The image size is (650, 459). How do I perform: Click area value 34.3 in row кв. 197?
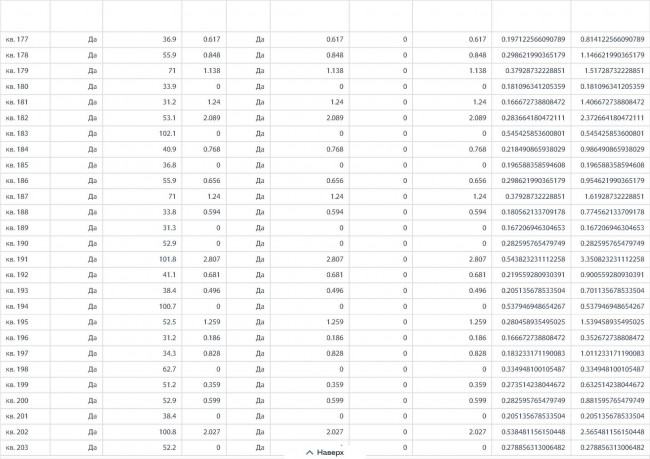(x=169, y=353)
